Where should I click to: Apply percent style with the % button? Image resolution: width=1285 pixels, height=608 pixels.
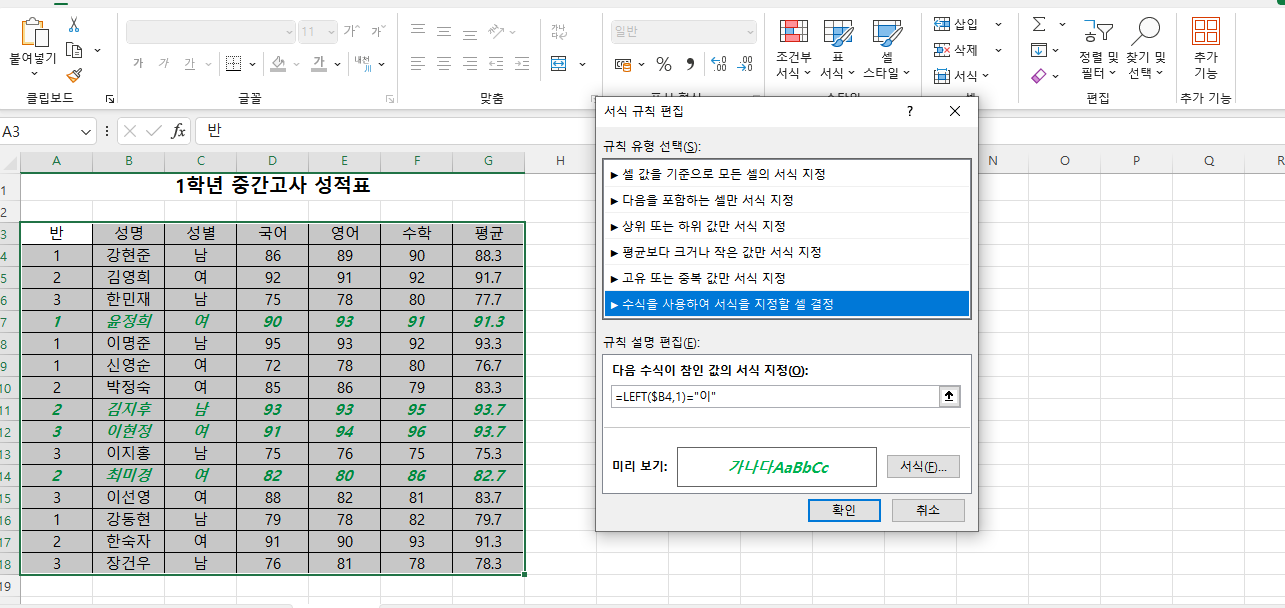click(663, 64)
